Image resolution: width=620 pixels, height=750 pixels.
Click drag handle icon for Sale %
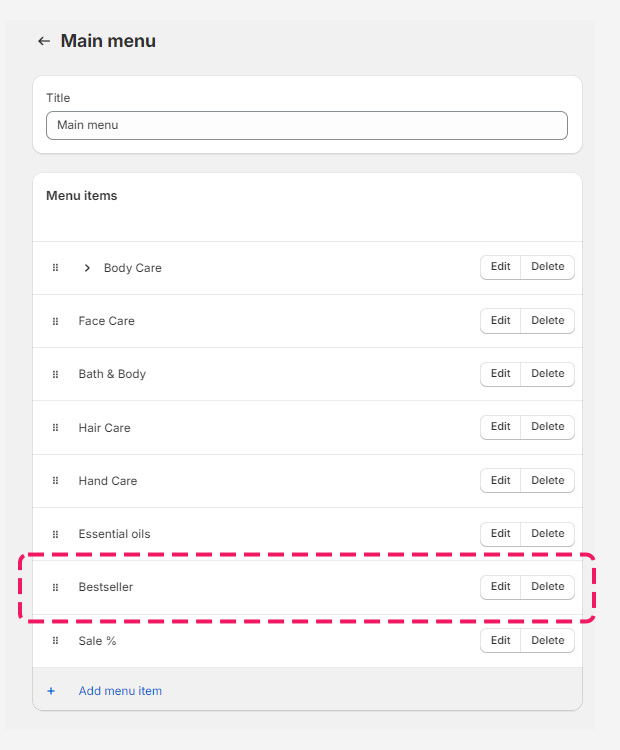(x=56, y=640)
